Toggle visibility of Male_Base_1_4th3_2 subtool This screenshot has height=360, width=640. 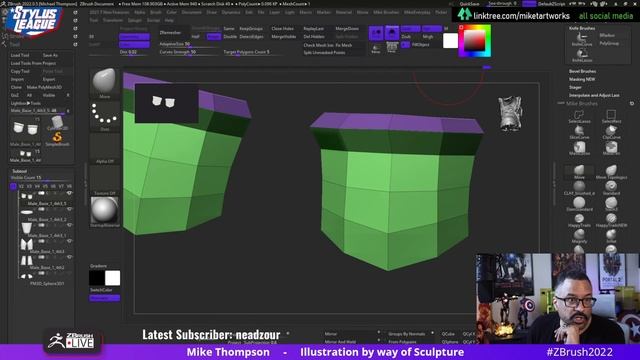click(x=69, y=209)
